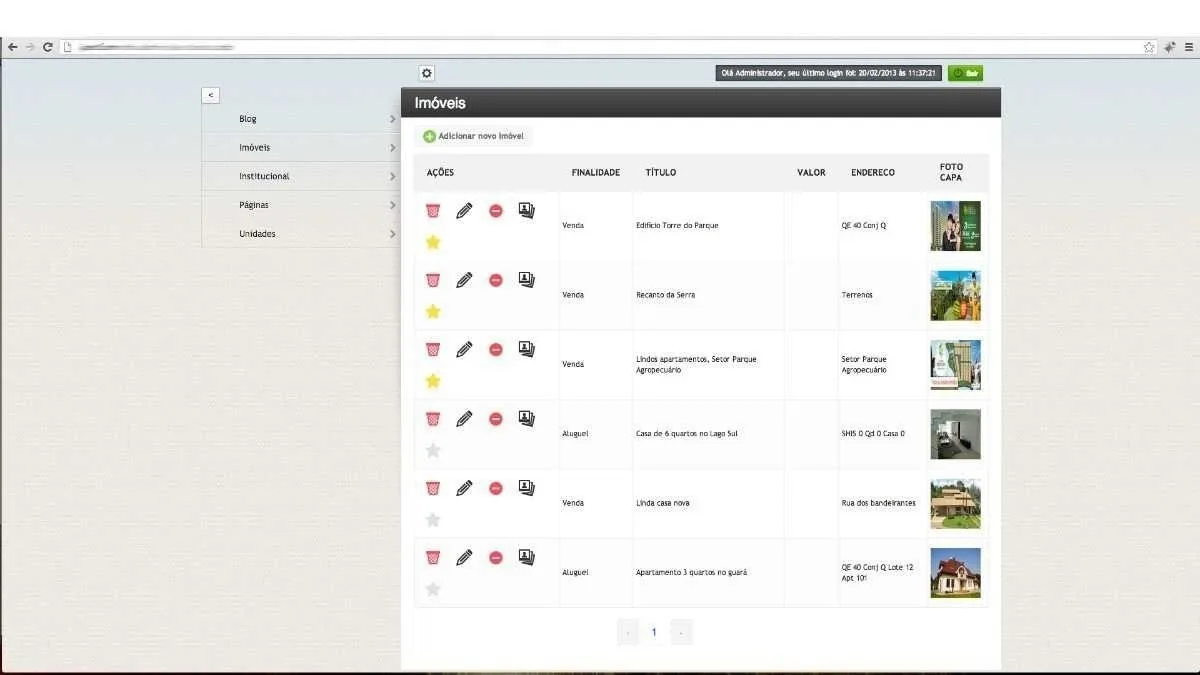Deactivate the Casa de 6 quartos listing
The height and width of the screenshot is (675, 1200).
[496, 419]
